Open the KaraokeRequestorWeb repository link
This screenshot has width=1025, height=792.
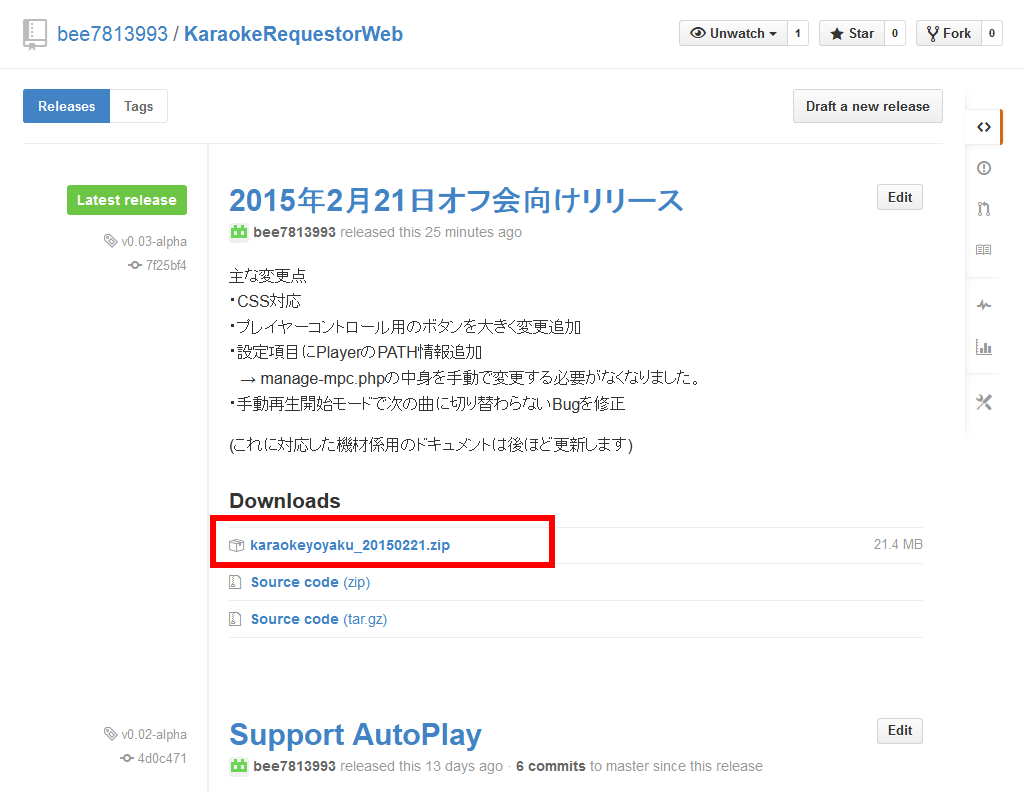294,34
